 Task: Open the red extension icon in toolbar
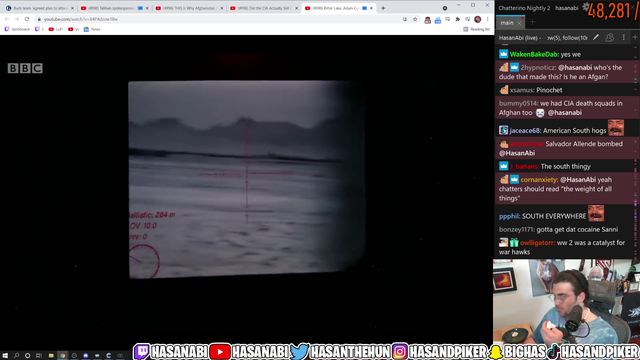coord(427,20)
